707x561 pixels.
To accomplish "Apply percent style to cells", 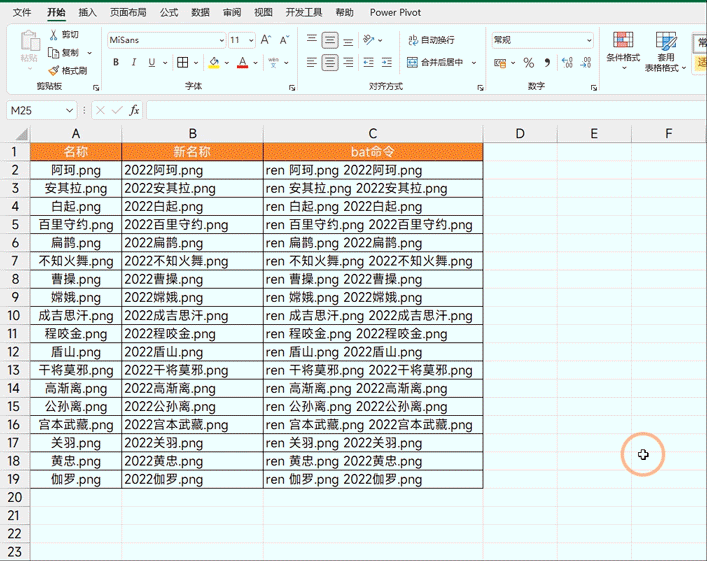I will (x=529, y=63).
